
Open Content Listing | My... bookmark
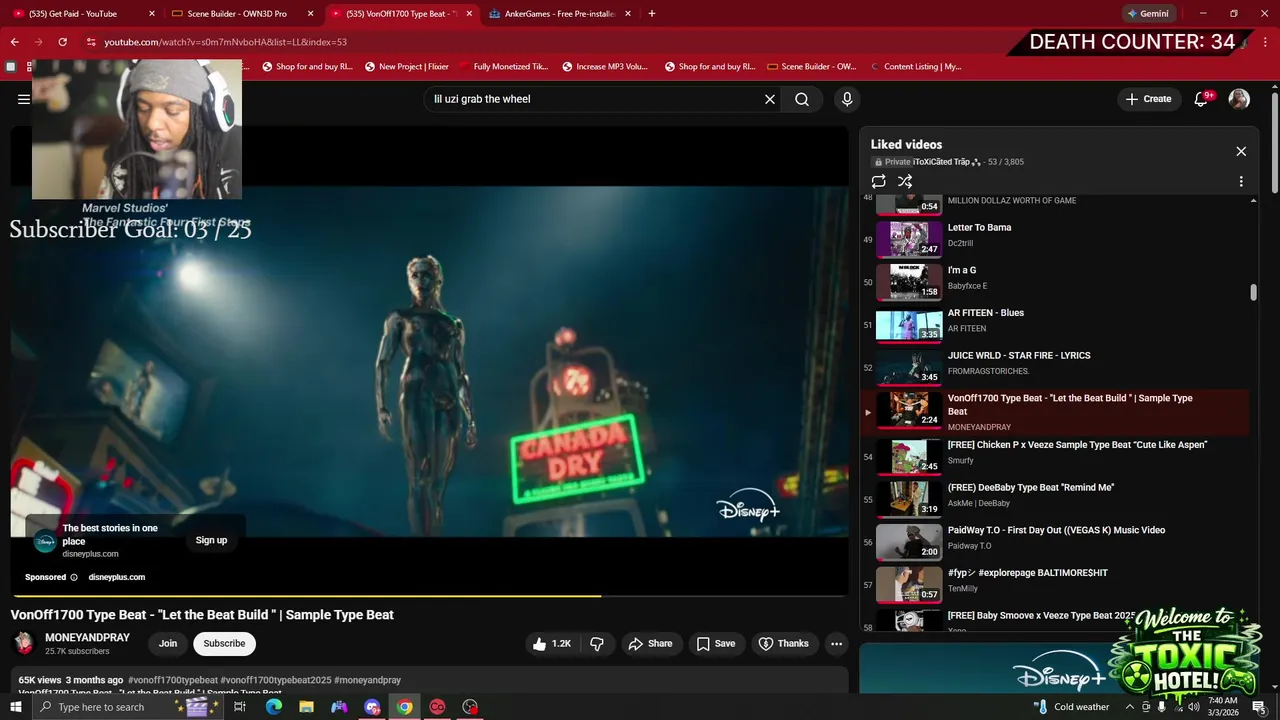click(x=915, y=67)
